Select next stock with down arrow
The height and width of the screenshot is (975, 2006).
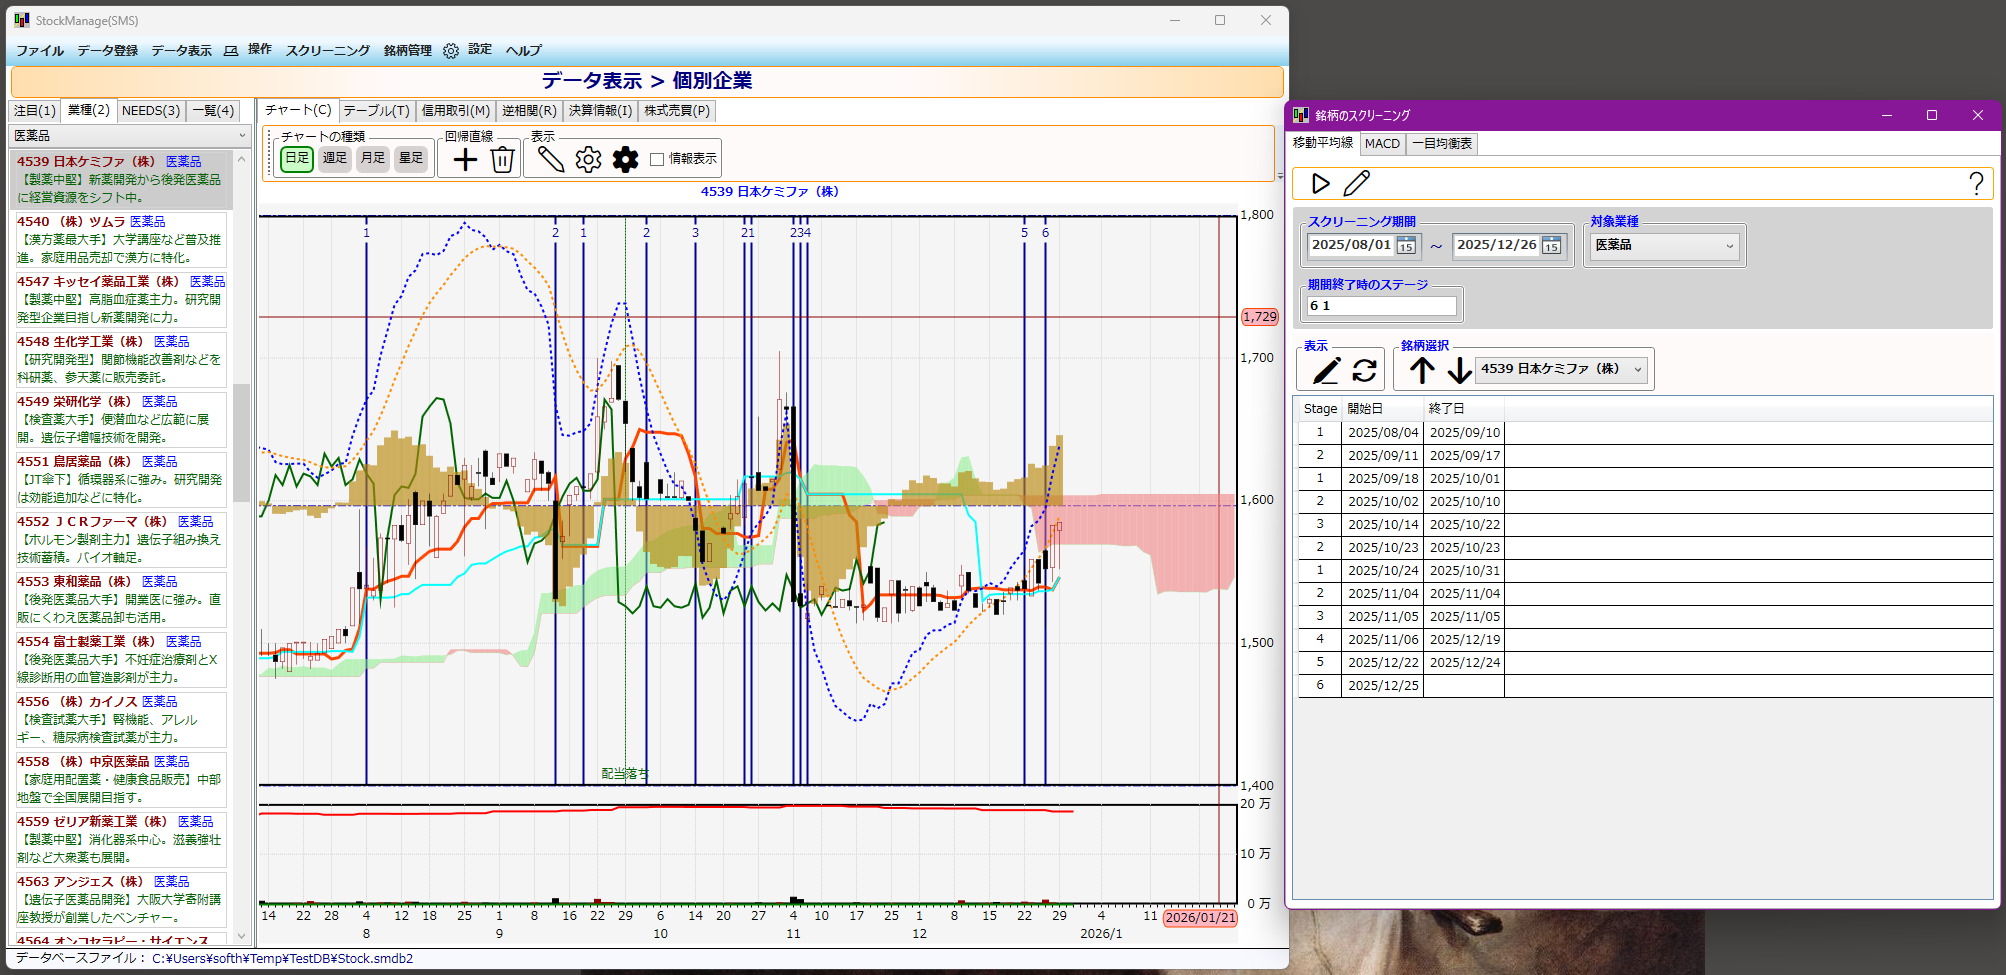(1459, 370)
